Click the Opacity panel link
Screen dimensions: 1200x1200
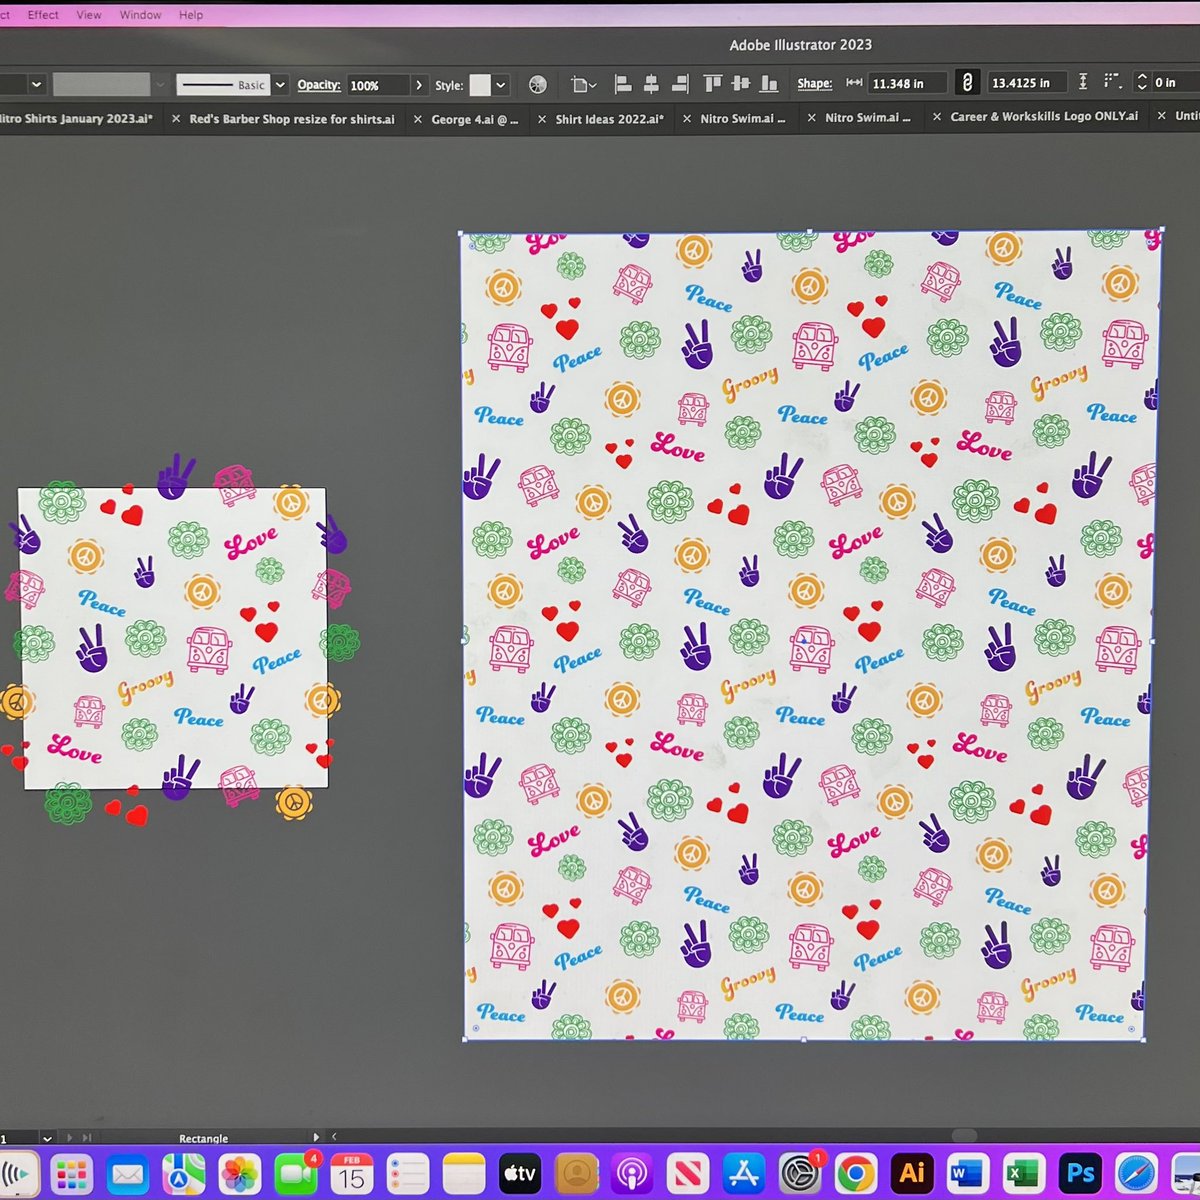[319, 85]
